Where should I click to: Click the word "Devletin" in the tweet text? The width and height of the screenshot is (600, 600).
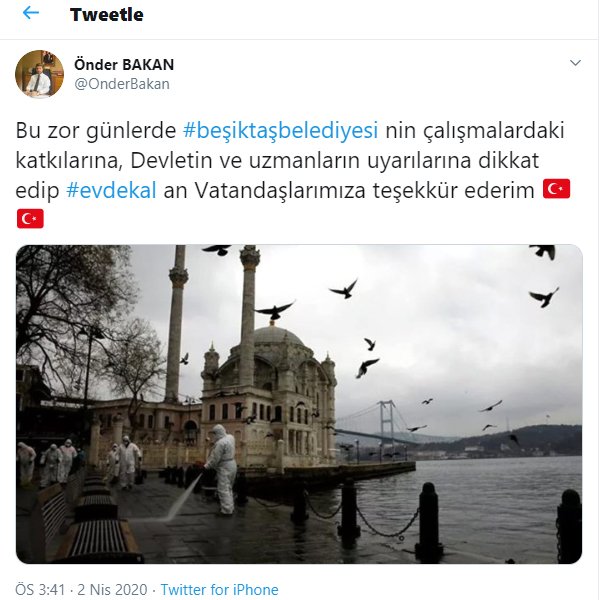tap(171, 160)
